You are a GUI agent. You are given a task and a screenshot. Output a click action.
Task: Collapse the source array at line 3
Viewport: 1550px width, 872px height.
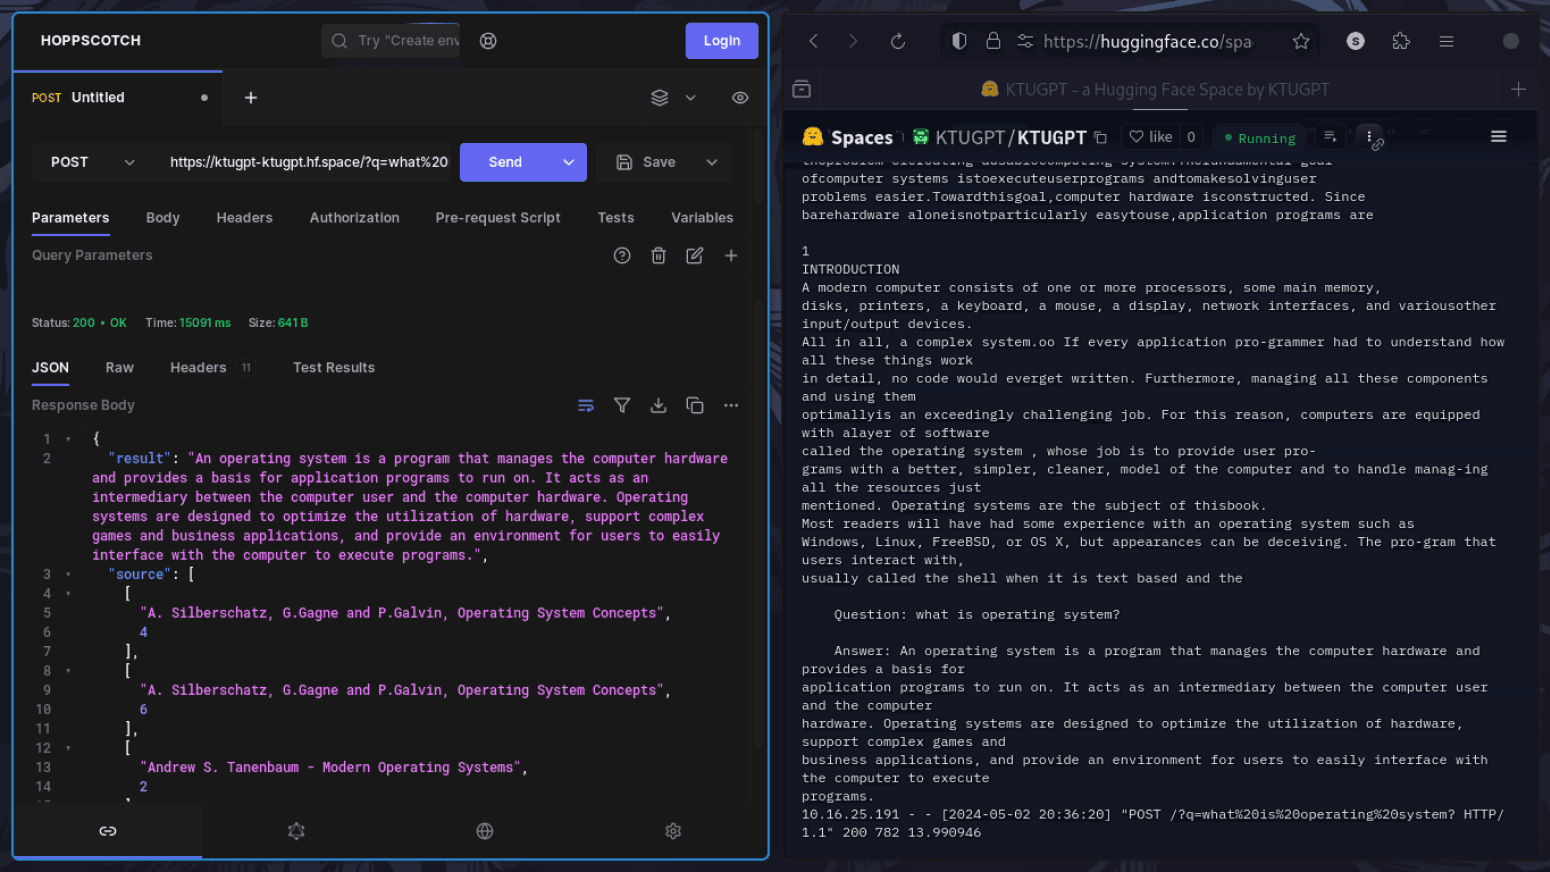point(68,574)
